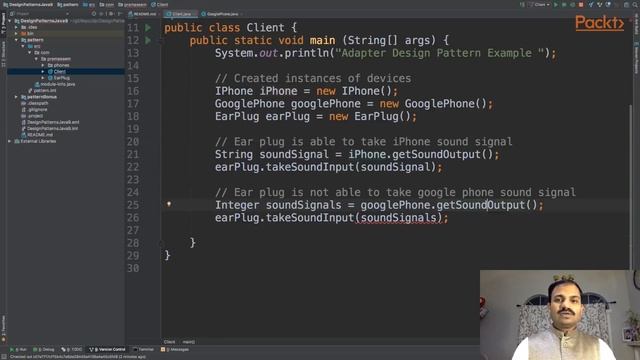Run the main method from line 12 gutter
Screen dimensions: 640x360
point(148,40)
